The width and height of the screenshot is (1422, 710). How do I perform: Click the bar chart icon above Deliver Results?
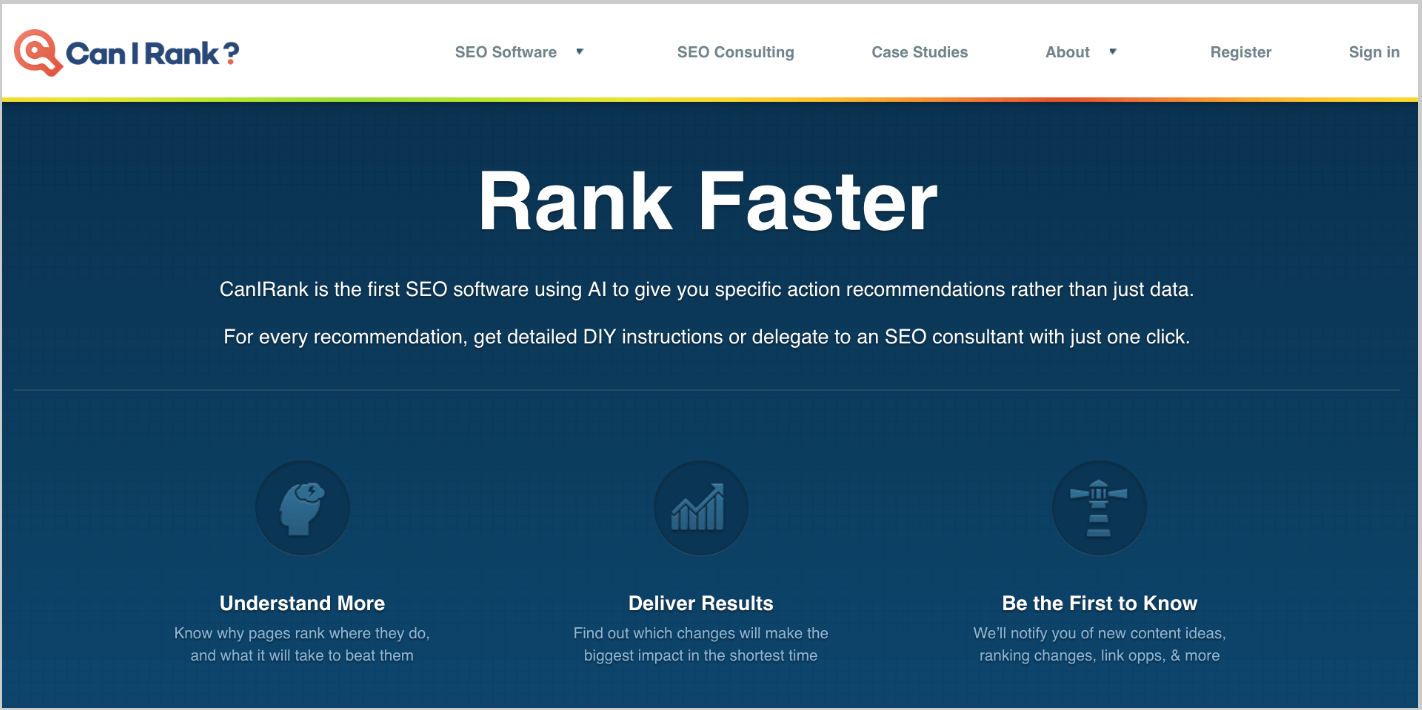[700, 508]
